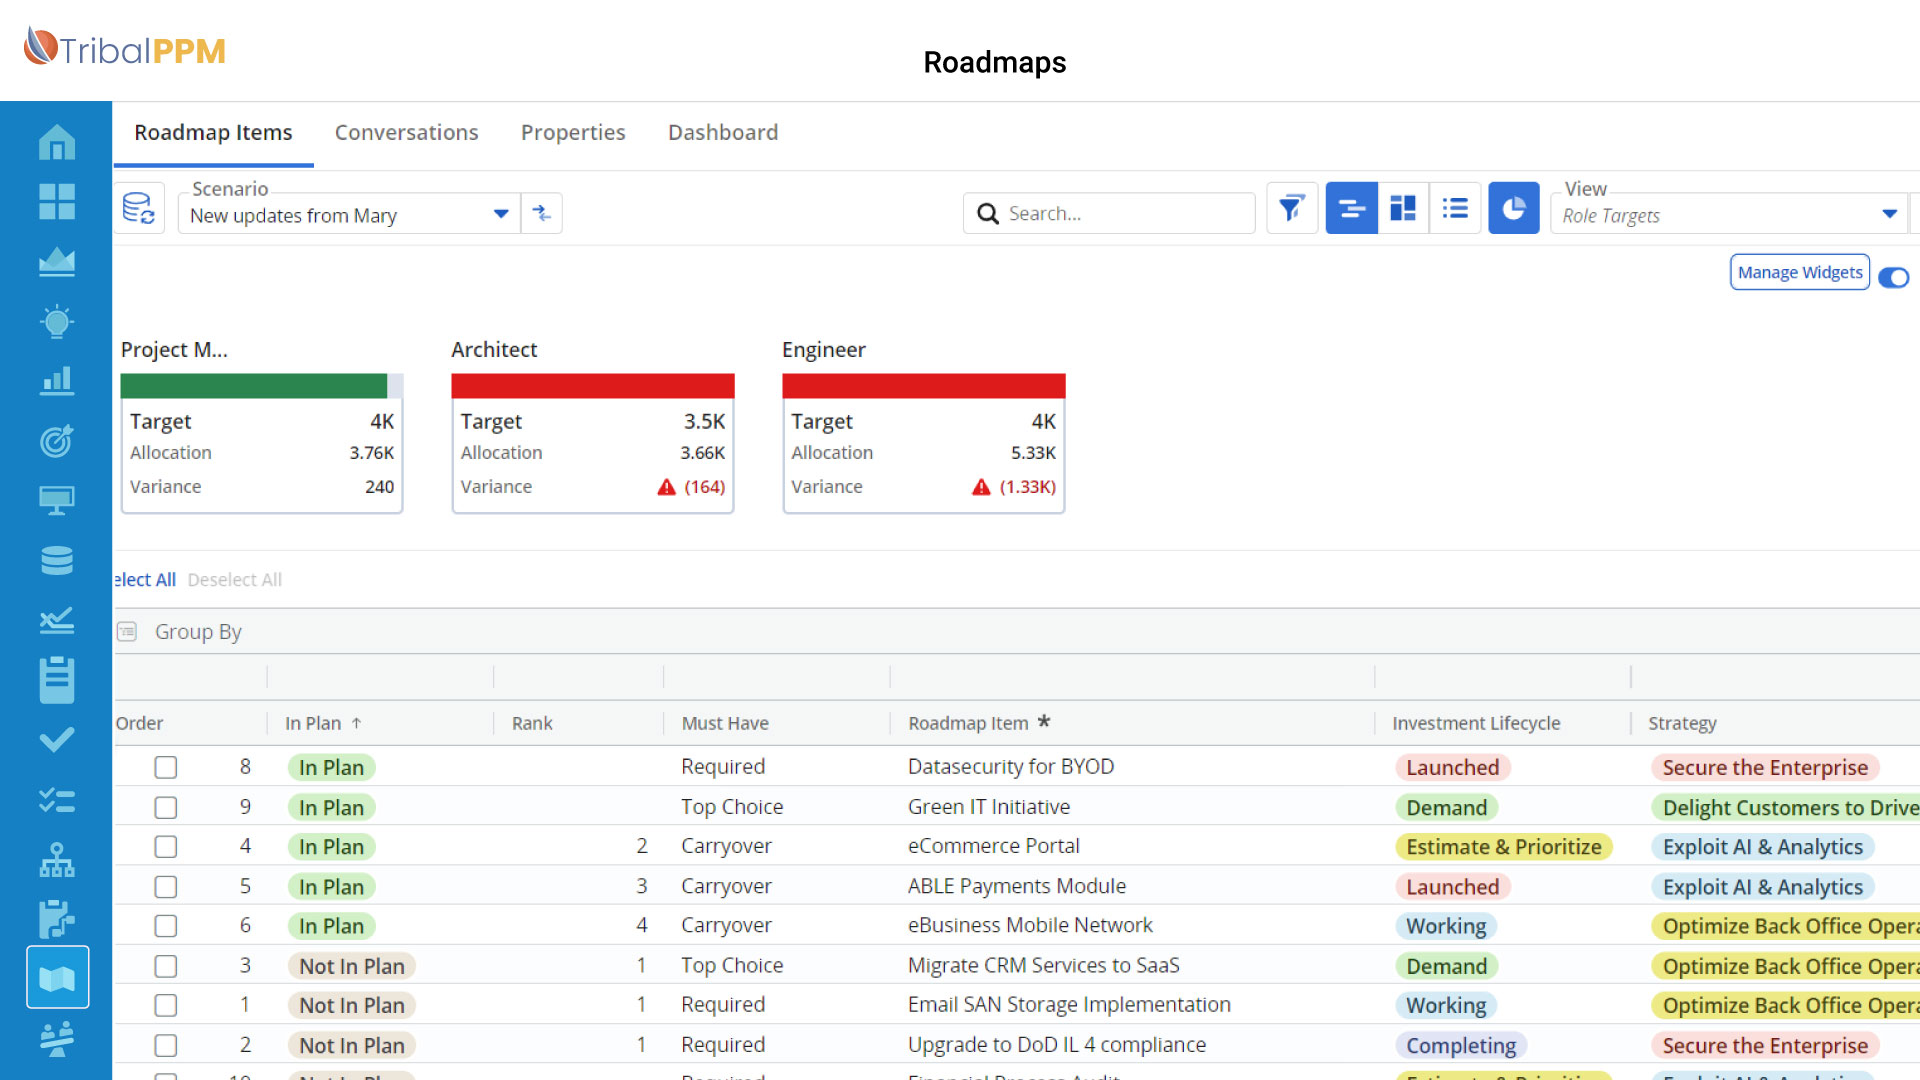Click the Architect red allocation bar
Viewport: 1920px width, 1080px height.
click(x=593, y=386)
